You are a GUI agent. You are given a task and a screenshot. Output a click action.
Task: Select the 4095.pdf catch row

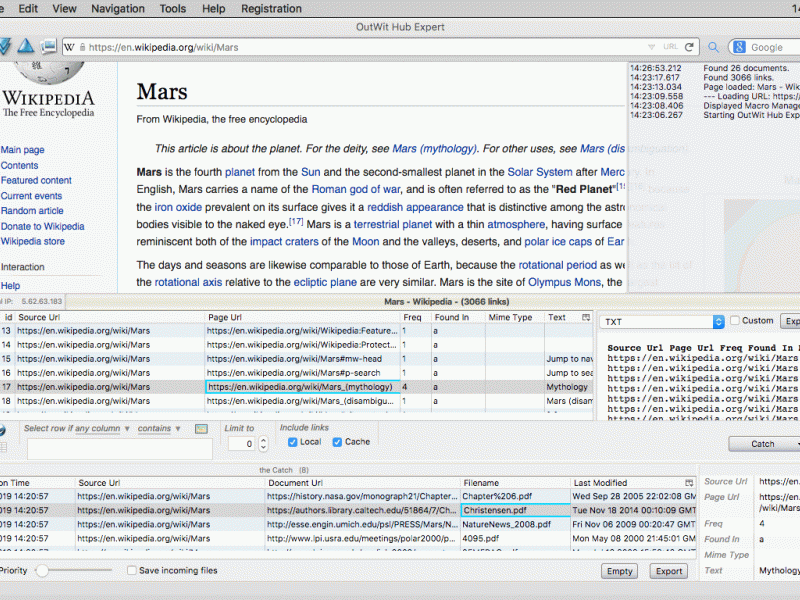(x=347, y=538)
